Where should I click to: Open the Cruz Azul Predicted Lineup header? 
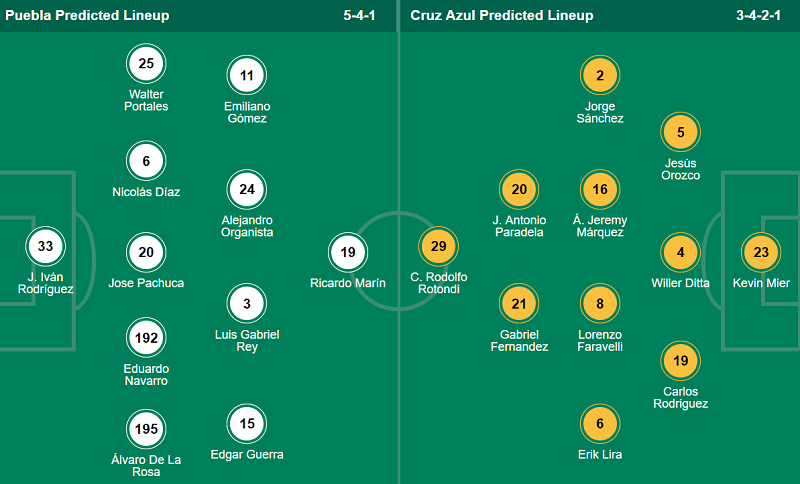[x=501, y=16]
